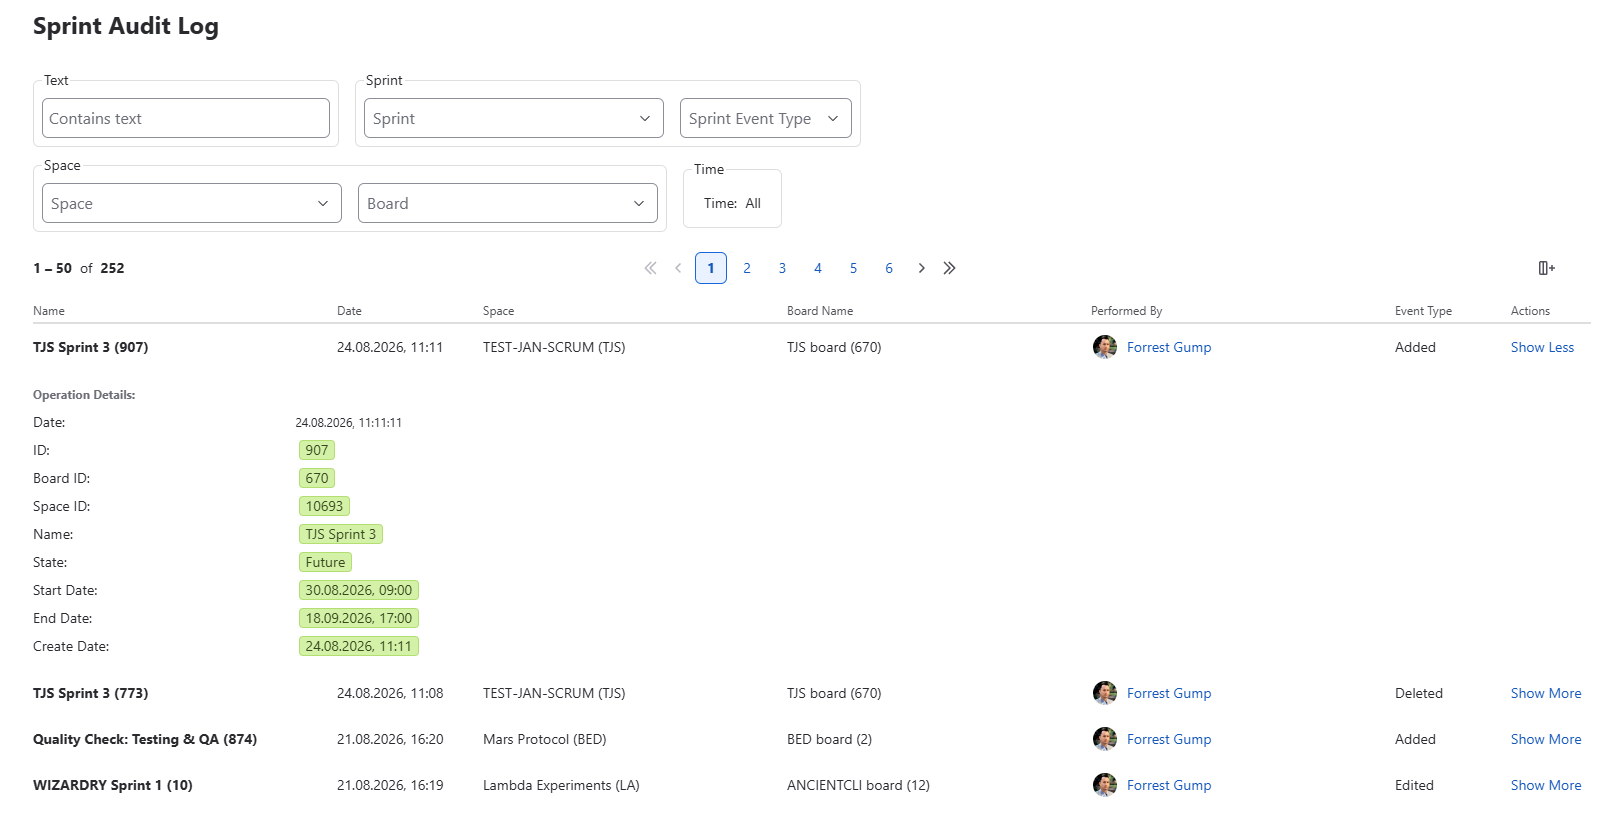Screen dimensions: 1599x815
Task: Show More for WIZARDRY Sprint 1 (10)
Action: [1546, 785]
